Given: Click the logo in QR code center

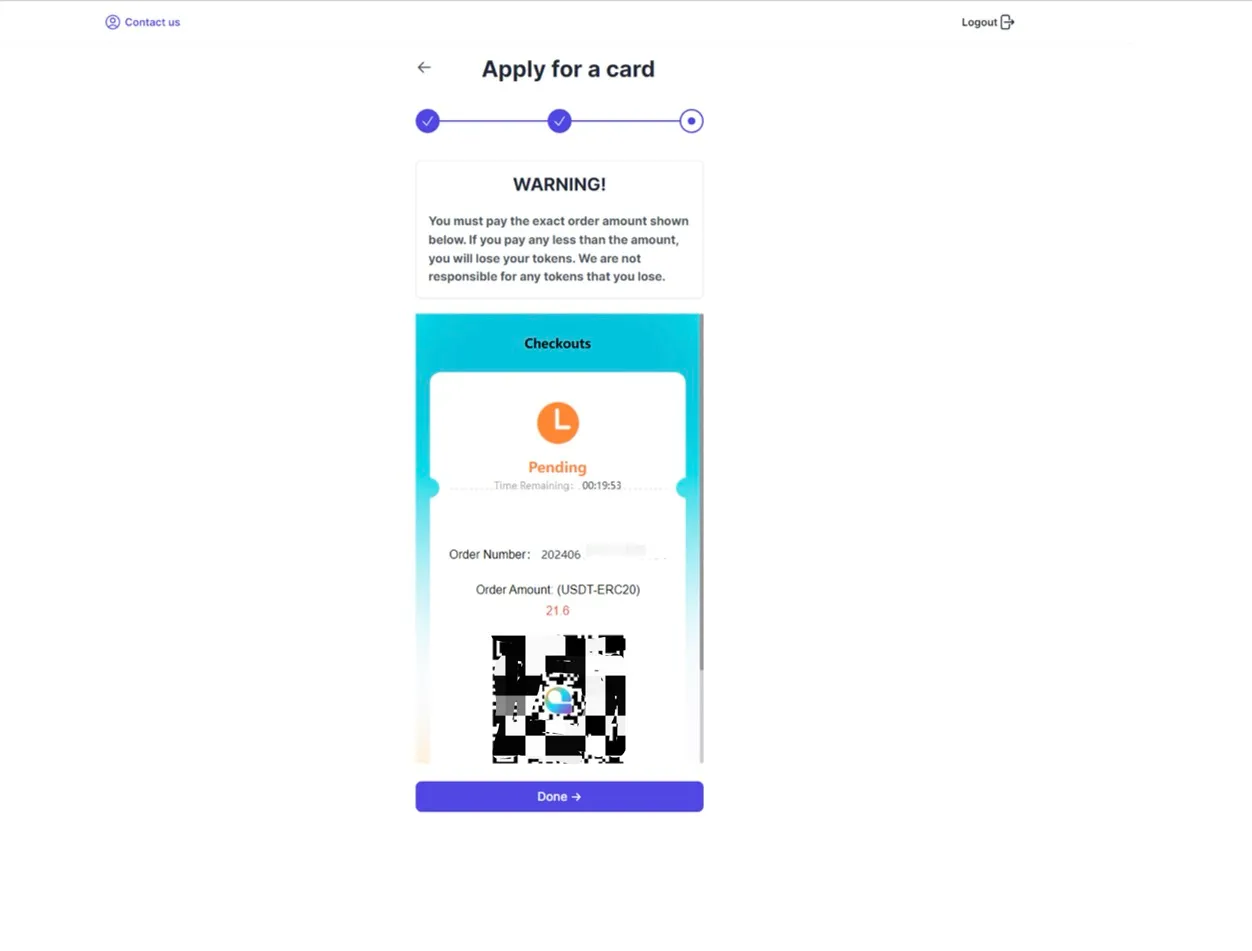Looking at the screenshot, I should click(558, 699).
